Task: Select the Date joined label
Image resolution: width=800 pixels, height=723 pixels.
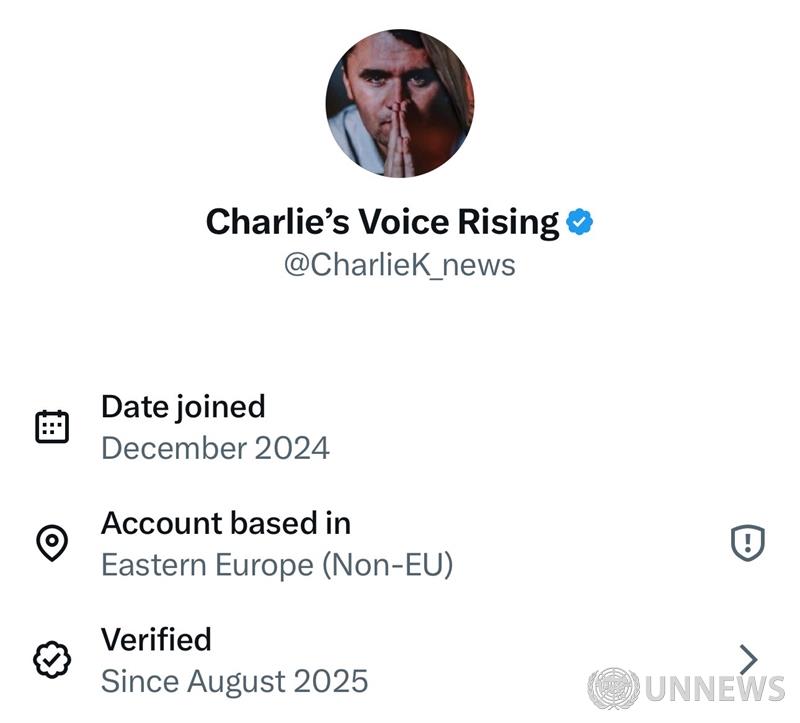Action: [183, 407]
